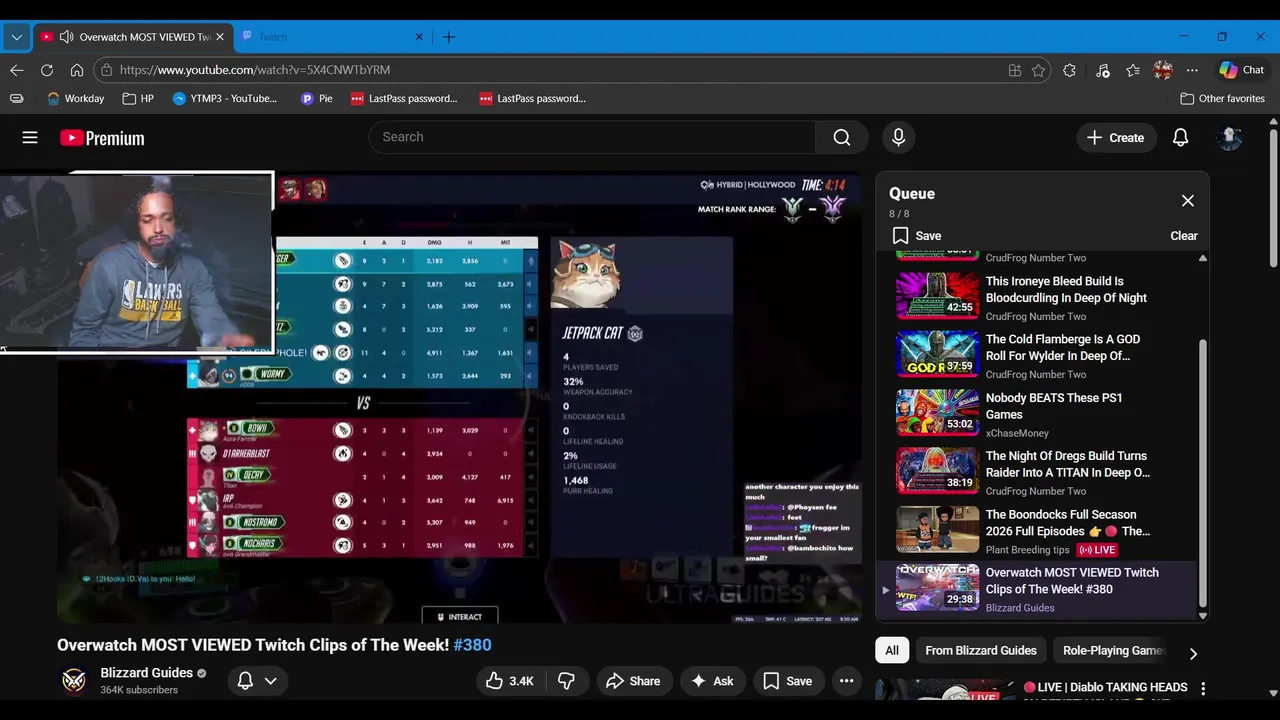Viewport: 1280px width, 720px height.
Task: Open browser extensions menu
Action: pyautogui.click(x=1070, y=70)
